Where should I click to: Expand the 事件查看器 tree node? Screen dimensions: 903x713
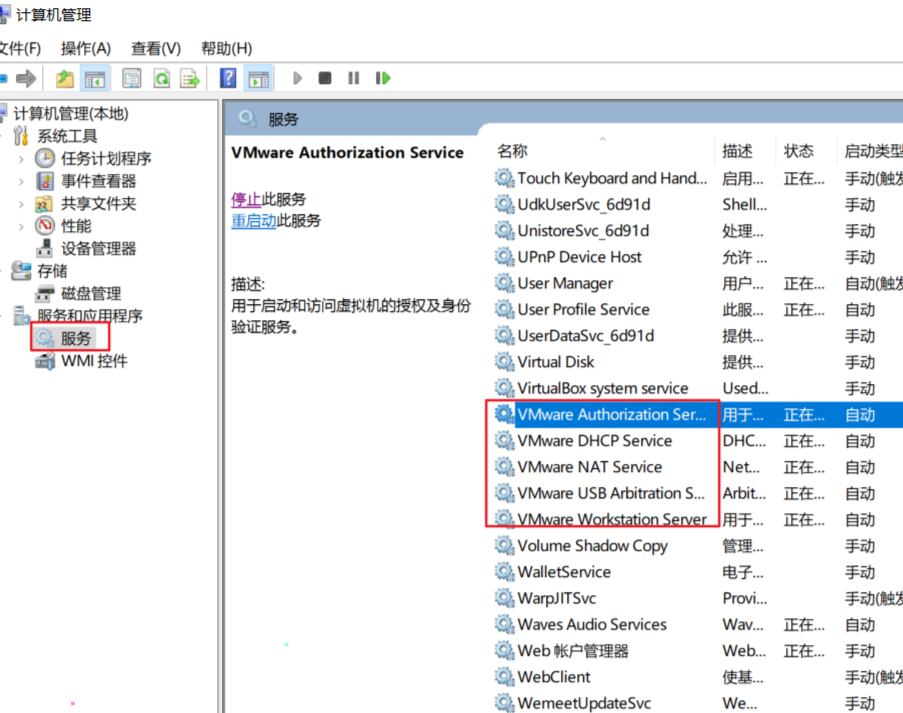click(x=21, y=181)
